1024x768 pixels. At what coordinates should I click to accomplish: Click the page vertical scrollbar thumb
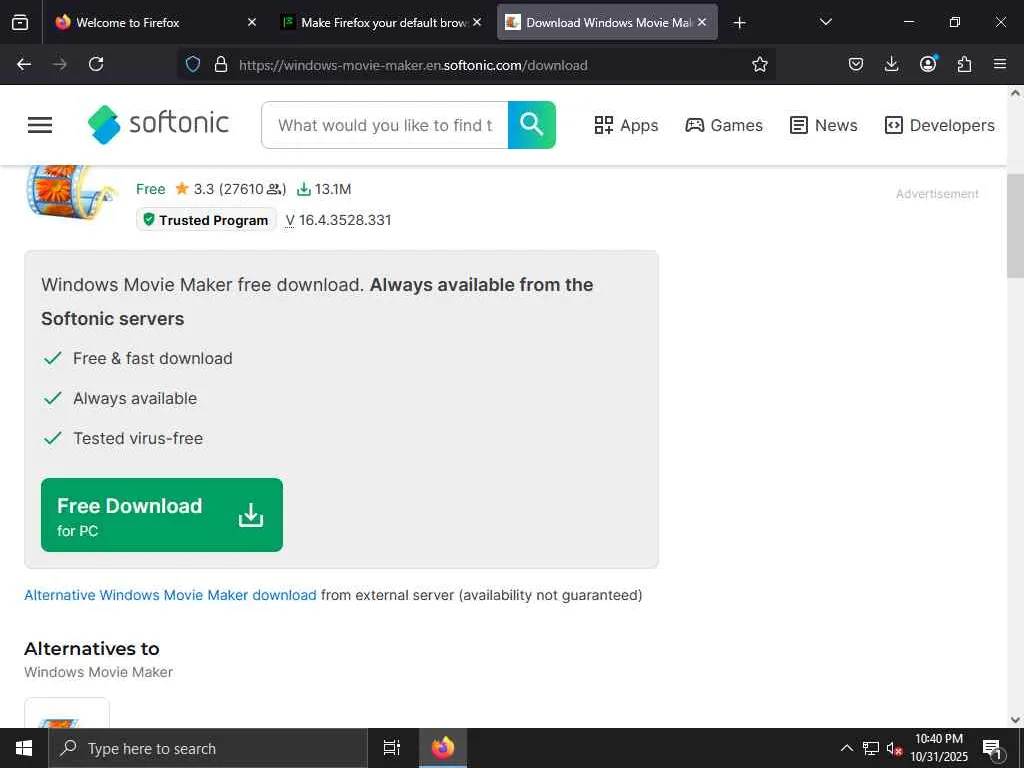(1015, 226)
